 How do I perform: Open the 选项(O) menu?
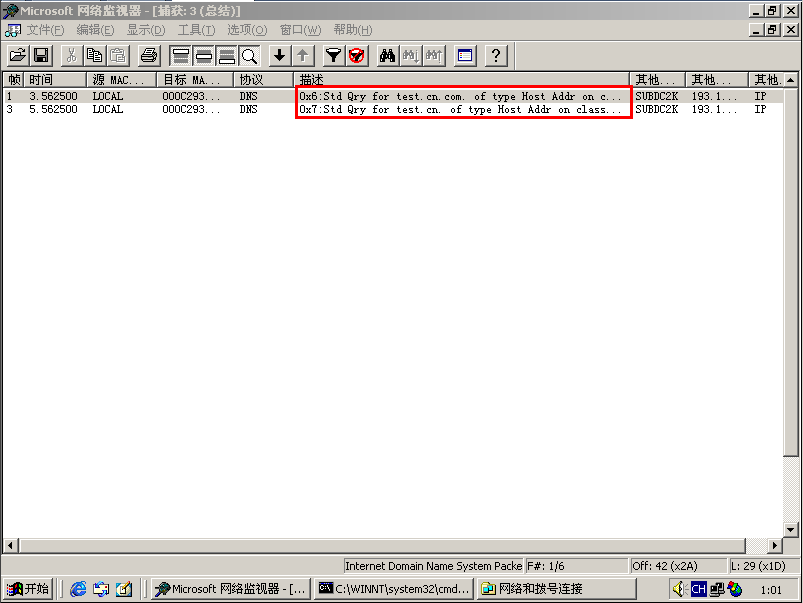point(247,30)
